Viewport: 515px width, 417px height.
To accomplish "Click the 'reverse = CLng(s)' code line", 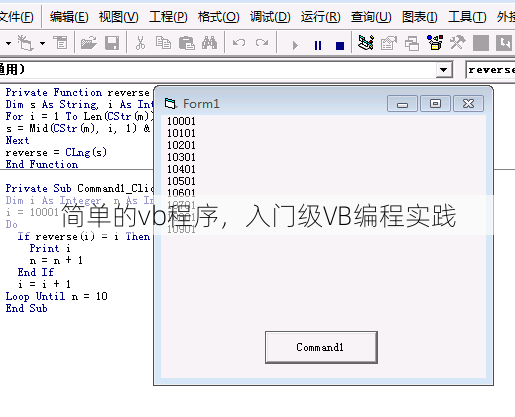I will 56,152.
